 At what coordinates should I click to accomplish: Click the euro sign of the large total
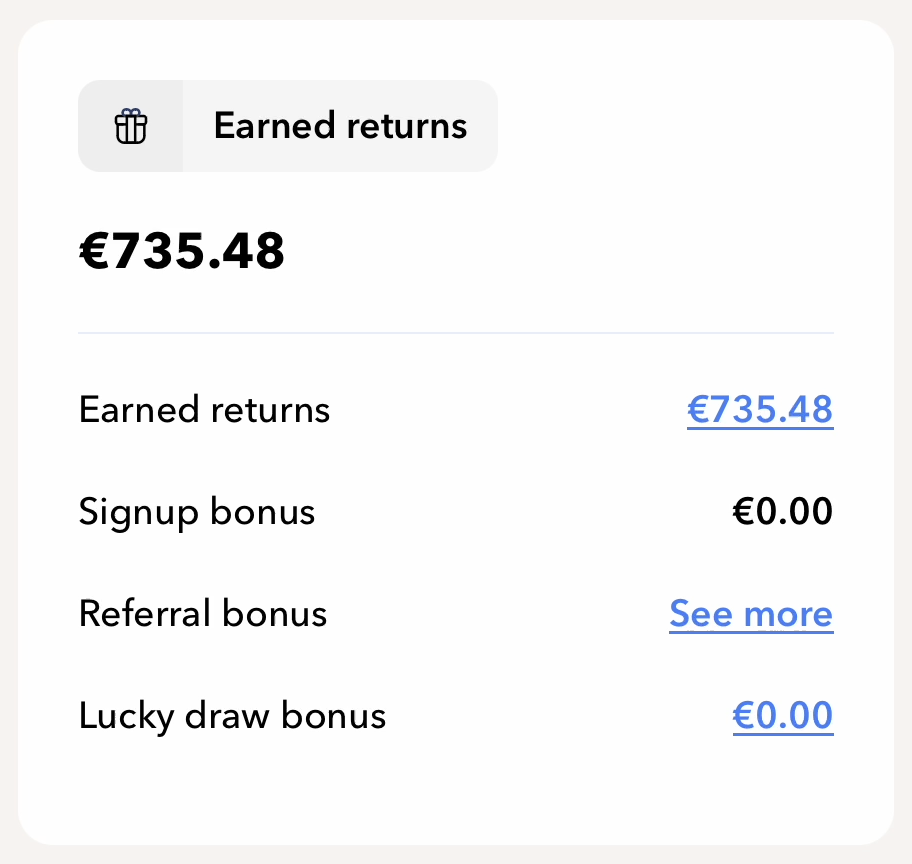94,252
